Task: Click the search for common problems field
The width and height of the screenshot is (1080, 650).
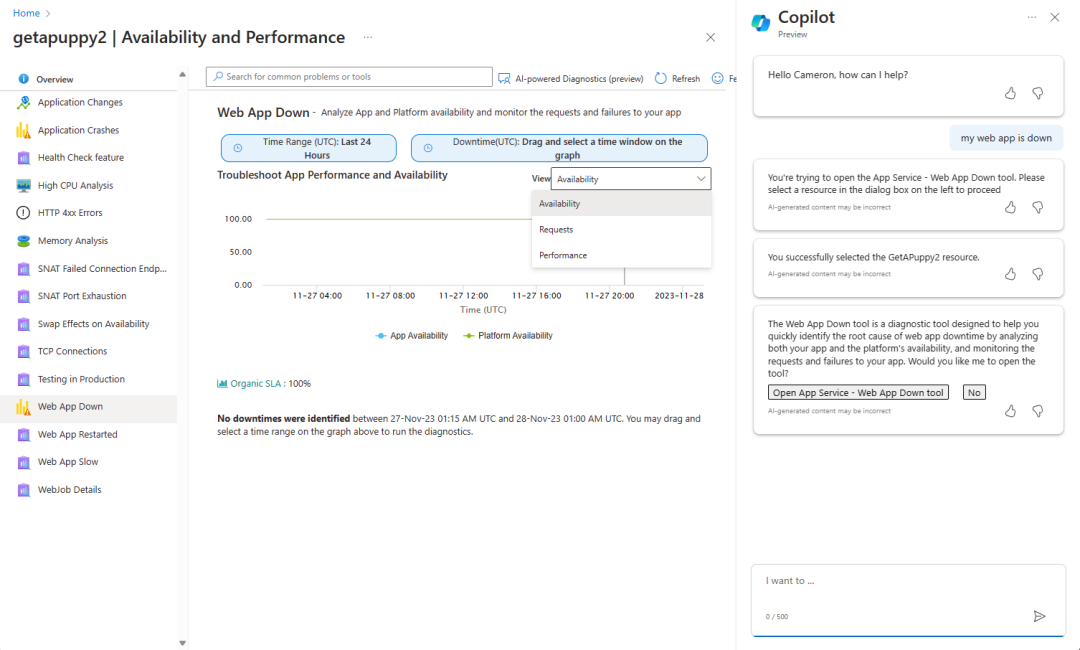Action: click(x=350, y=77)
